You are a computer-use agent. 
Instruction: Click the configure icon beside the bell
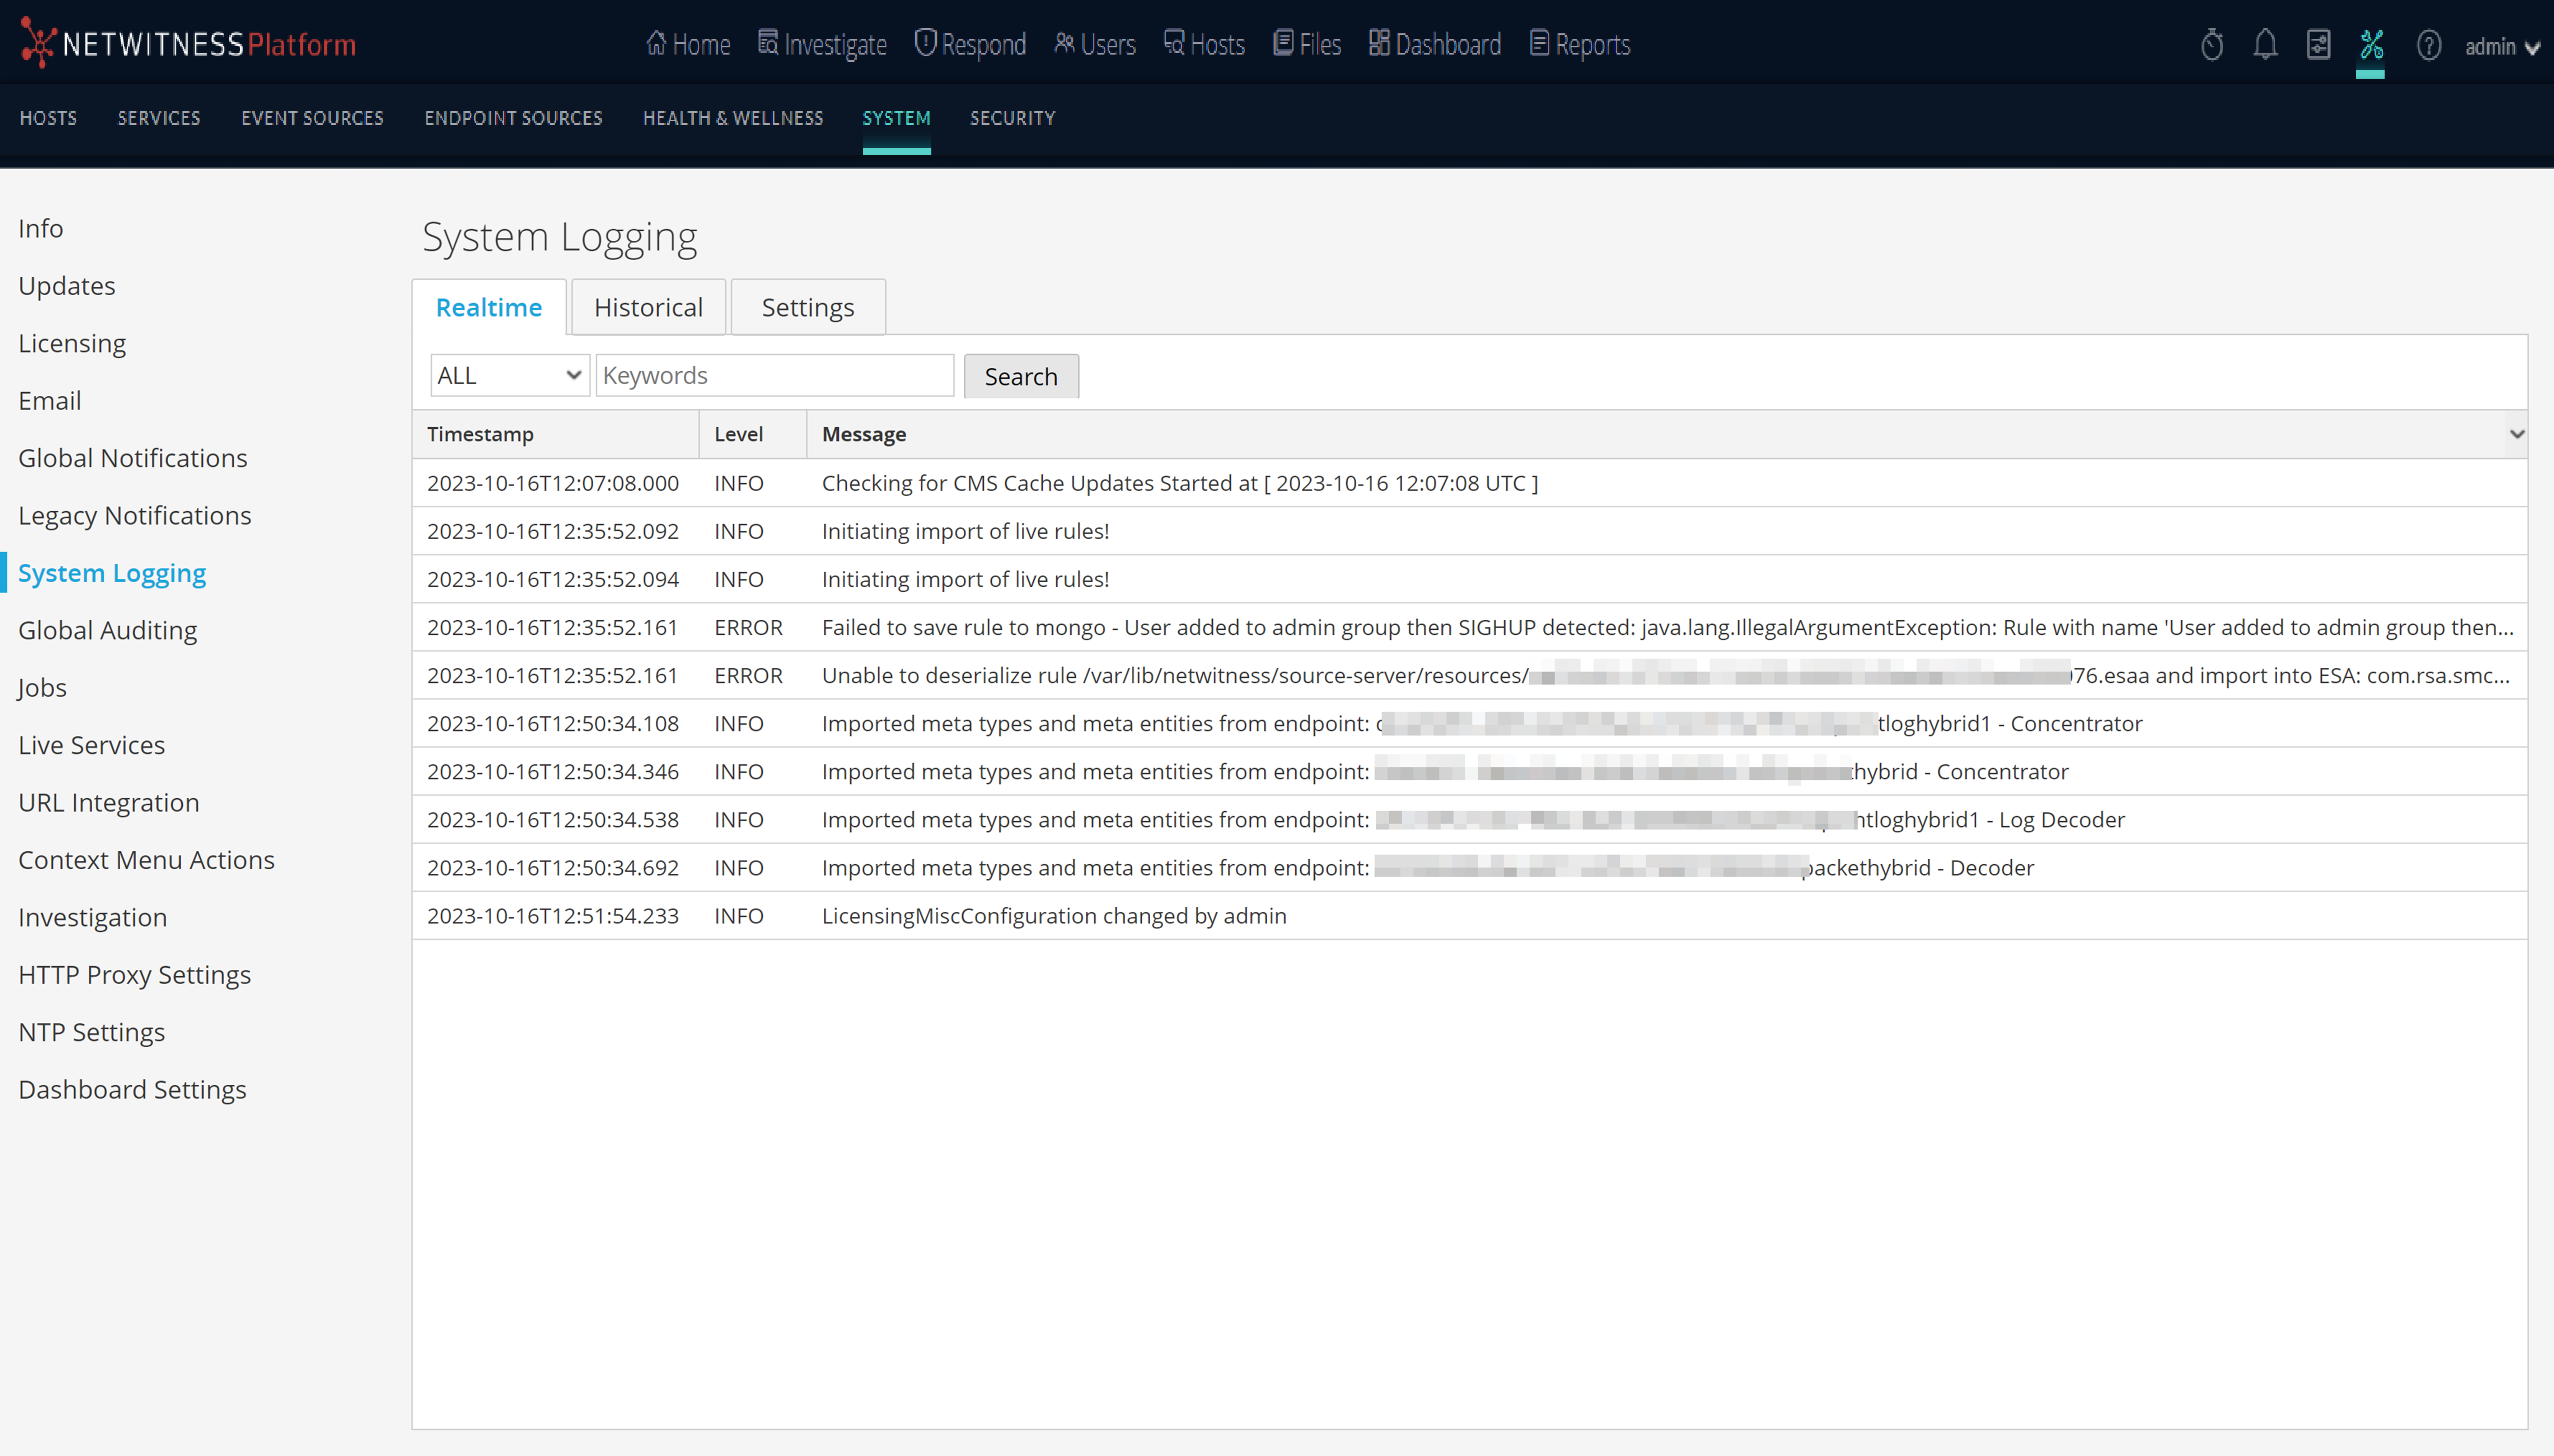coord(2318,45)
